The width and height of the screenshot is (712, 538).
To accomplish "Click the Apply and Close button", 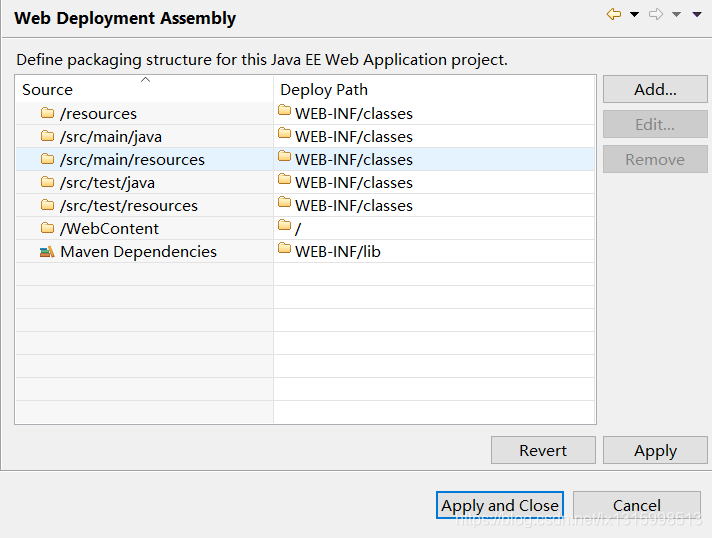I will [500, 505].
